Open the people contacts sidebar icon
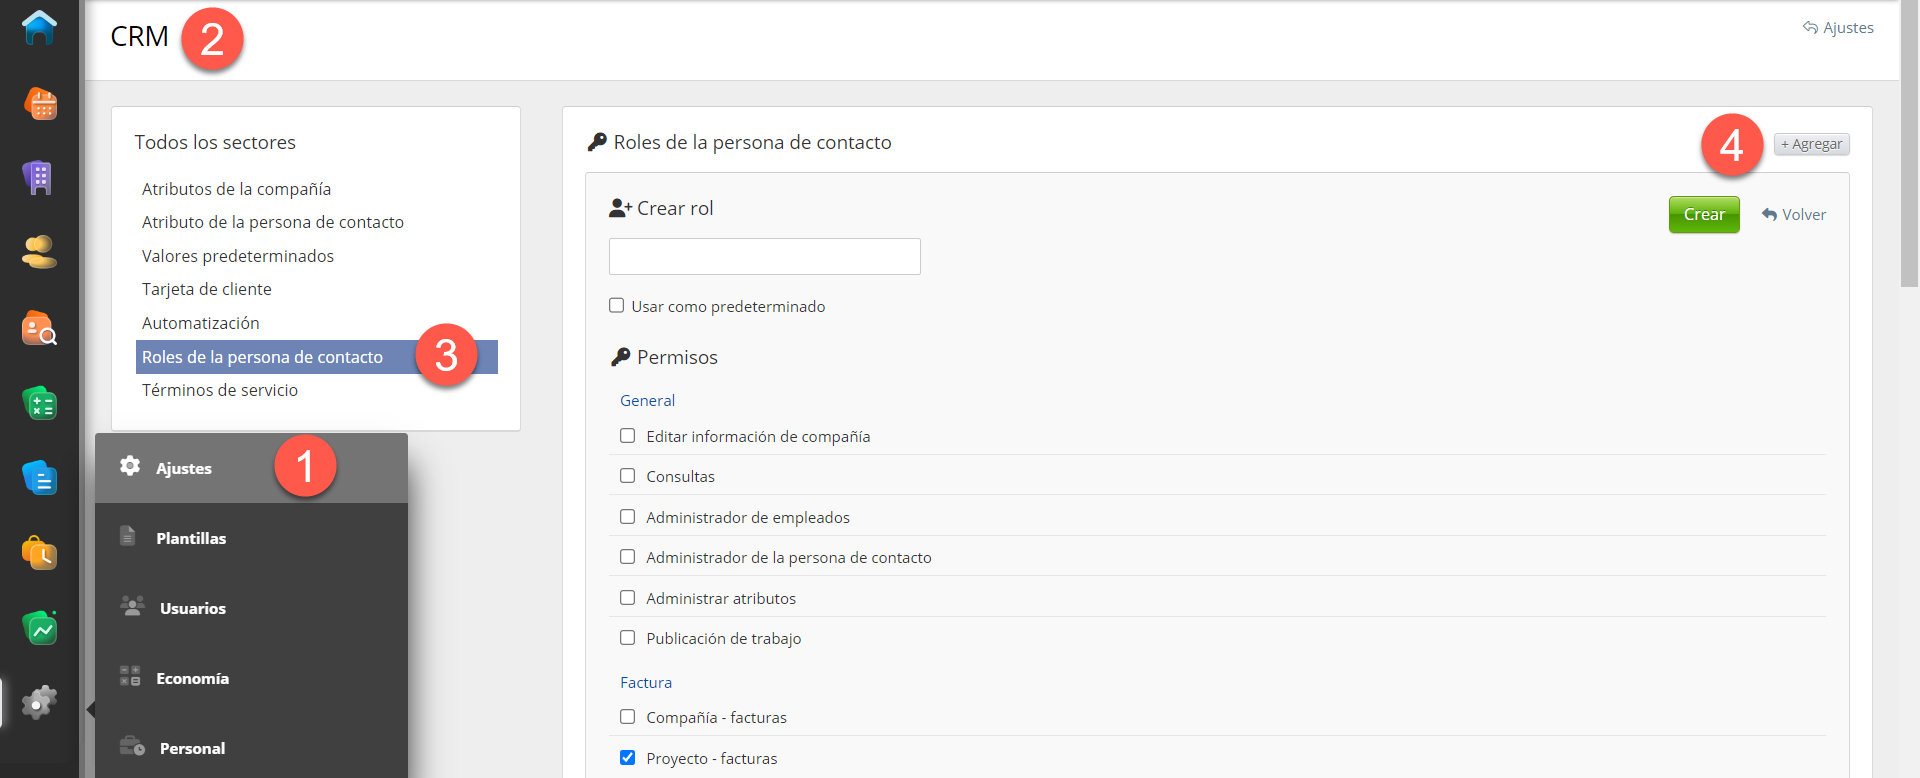The height and width of the screenshot is (778, 1920). pos(39,252)
